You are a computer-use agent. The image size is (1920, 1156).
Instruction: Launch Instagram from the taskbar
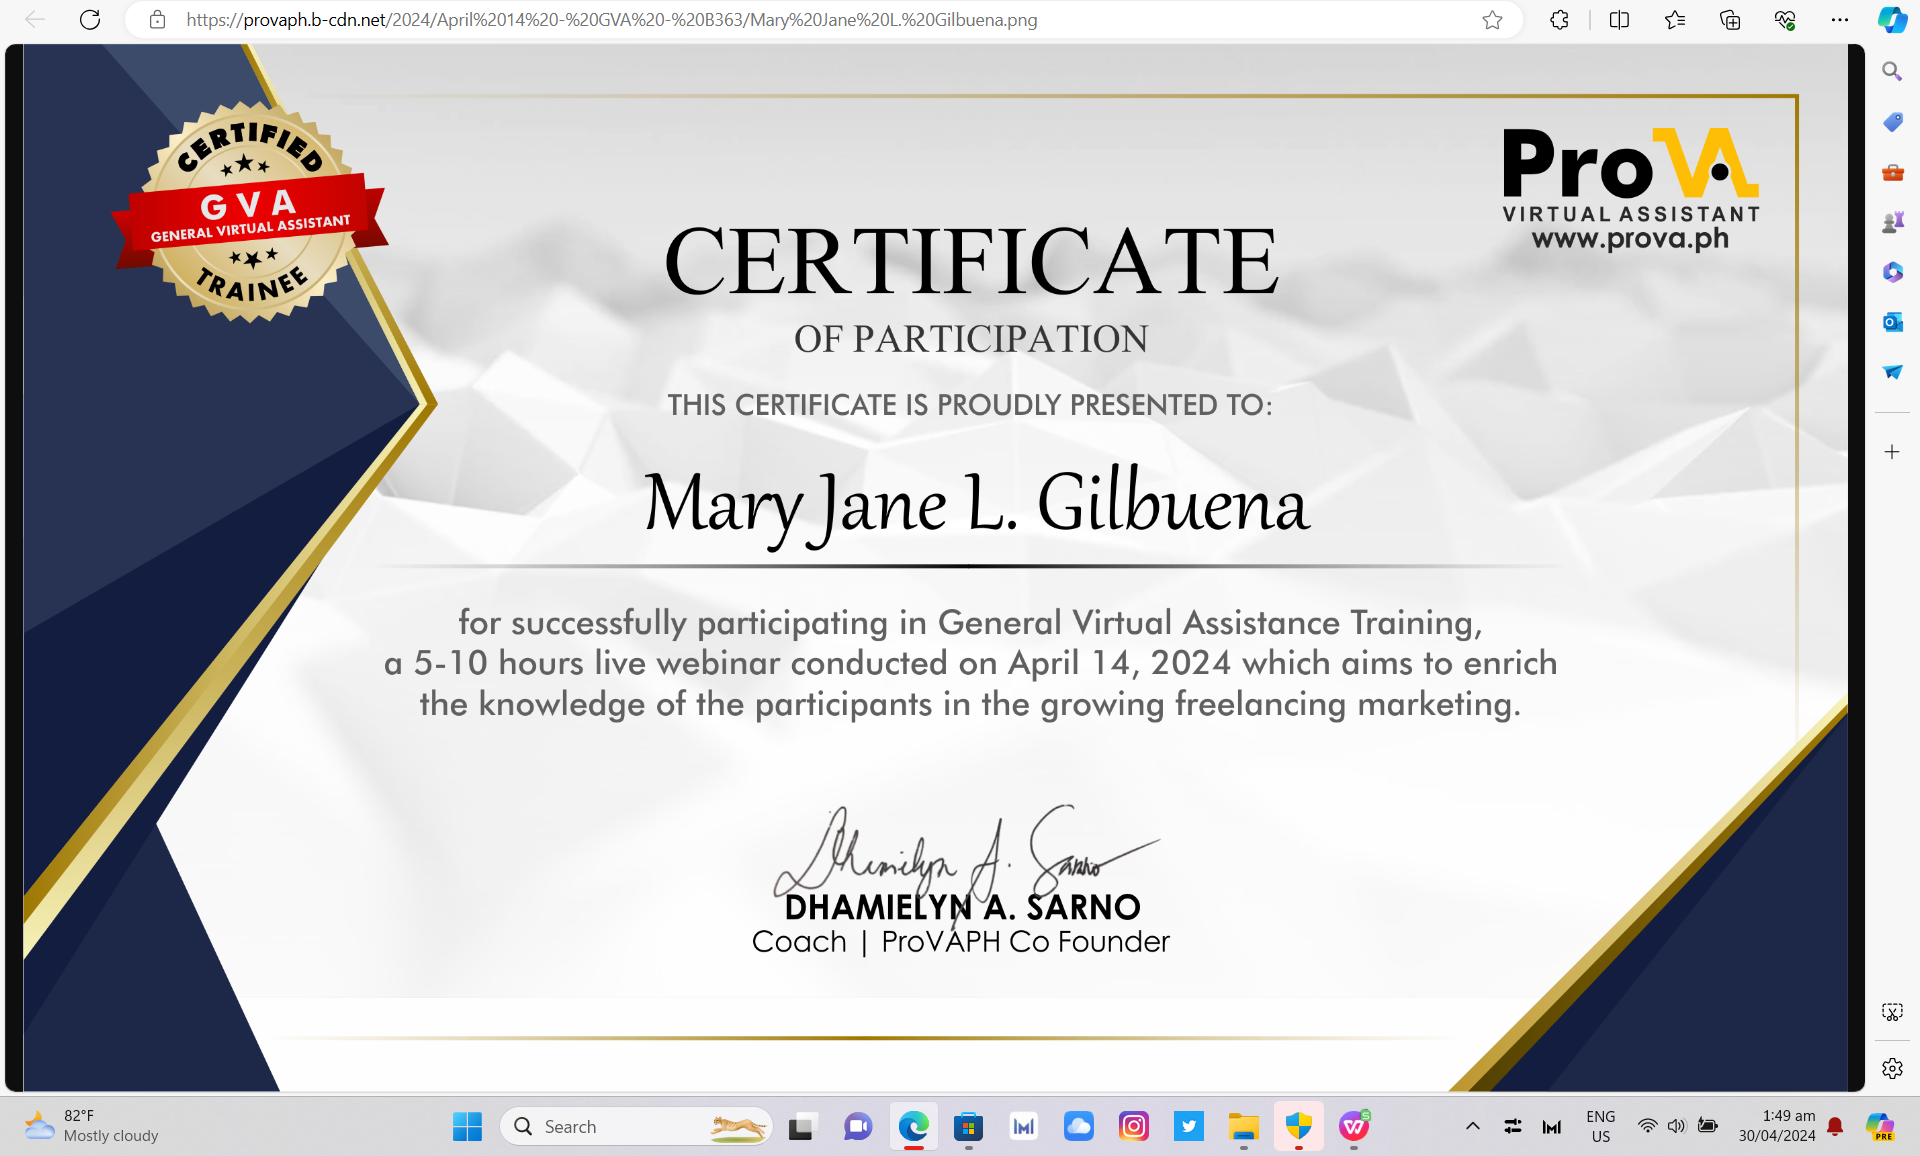point(1134,1126)
